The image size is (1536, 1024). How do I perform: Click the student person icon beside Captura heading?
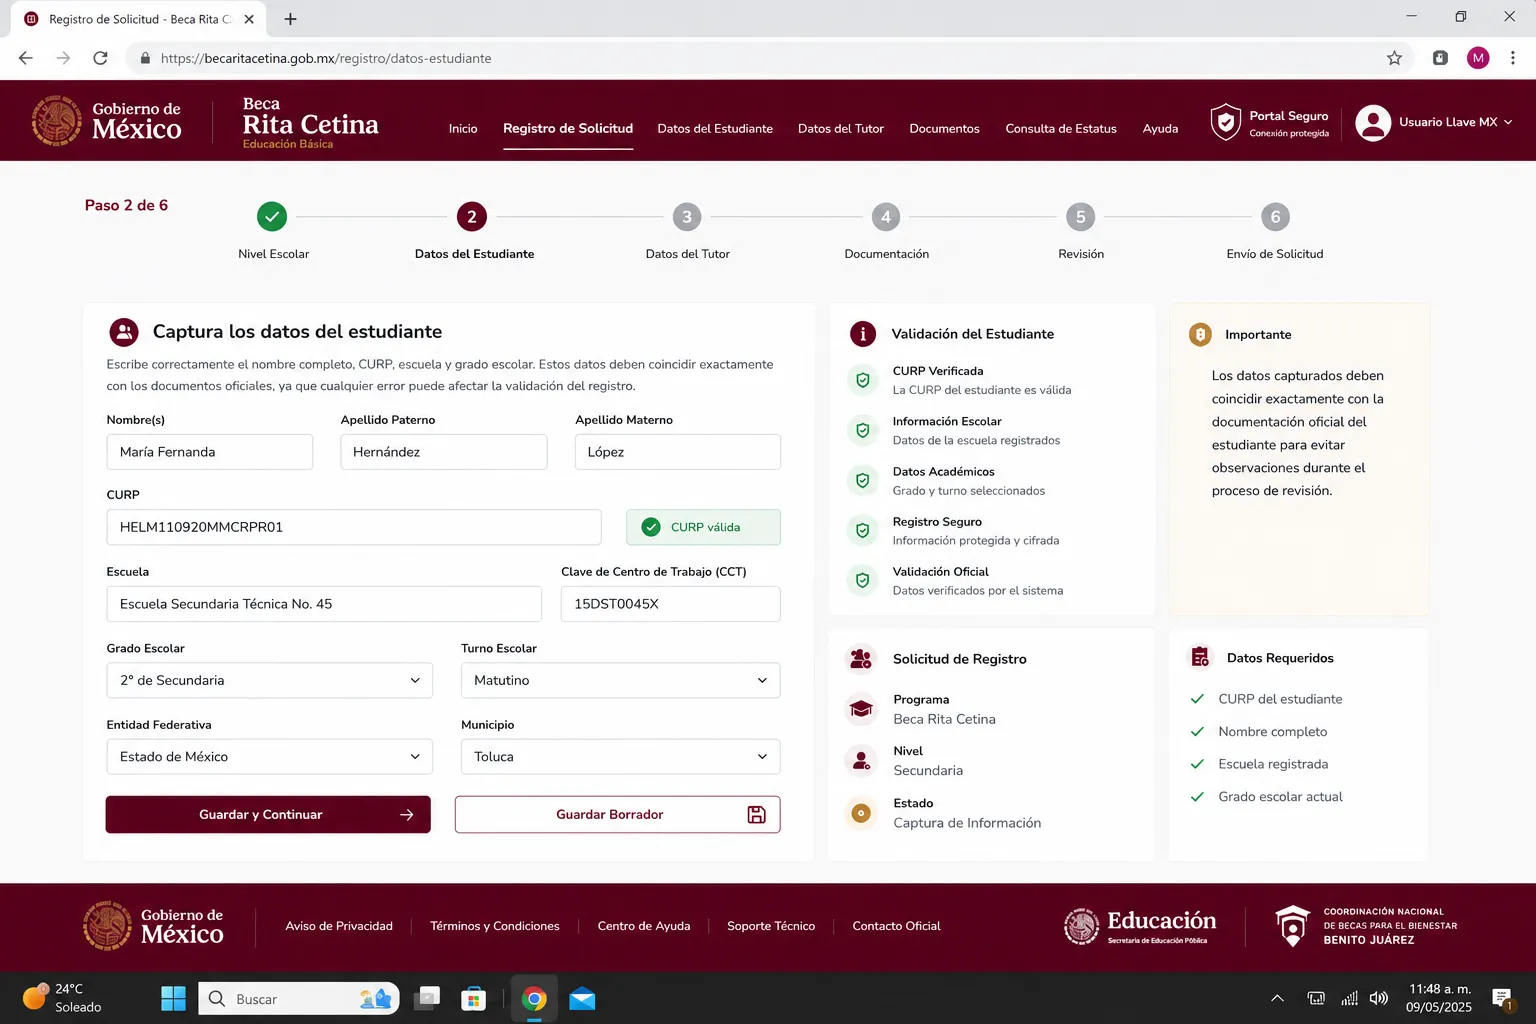click(124, 332)
